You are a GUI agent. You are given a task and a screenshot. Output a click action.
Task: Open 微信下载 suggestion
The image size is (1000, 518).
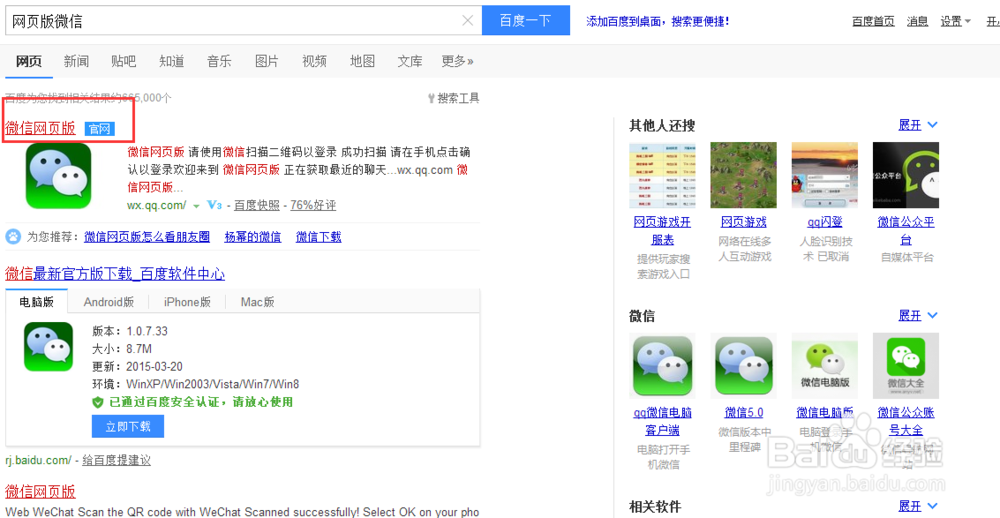coord(318,237)
